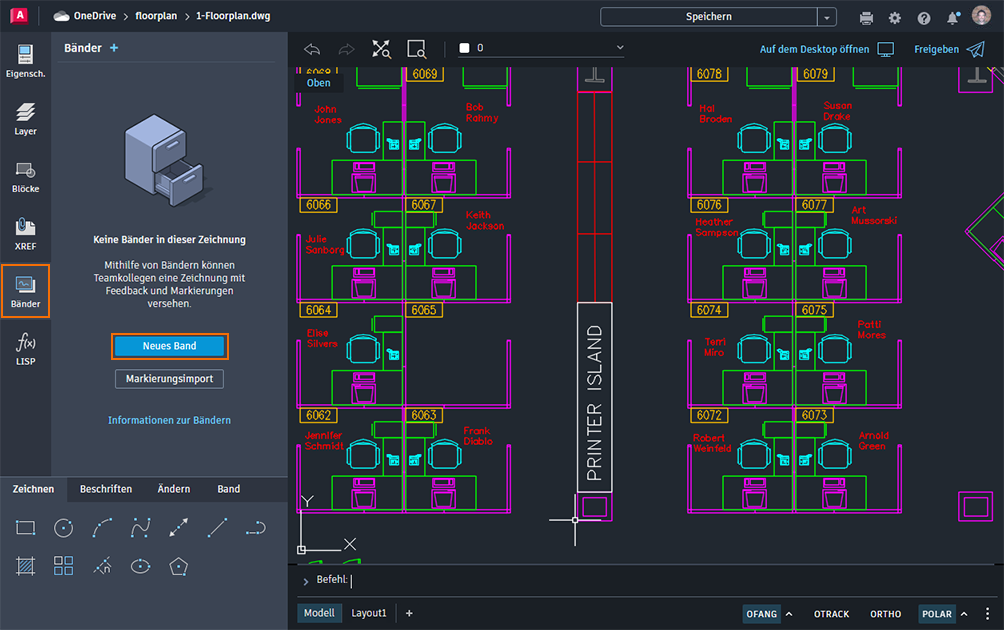Expand command line history chevron

click(305, 581)
